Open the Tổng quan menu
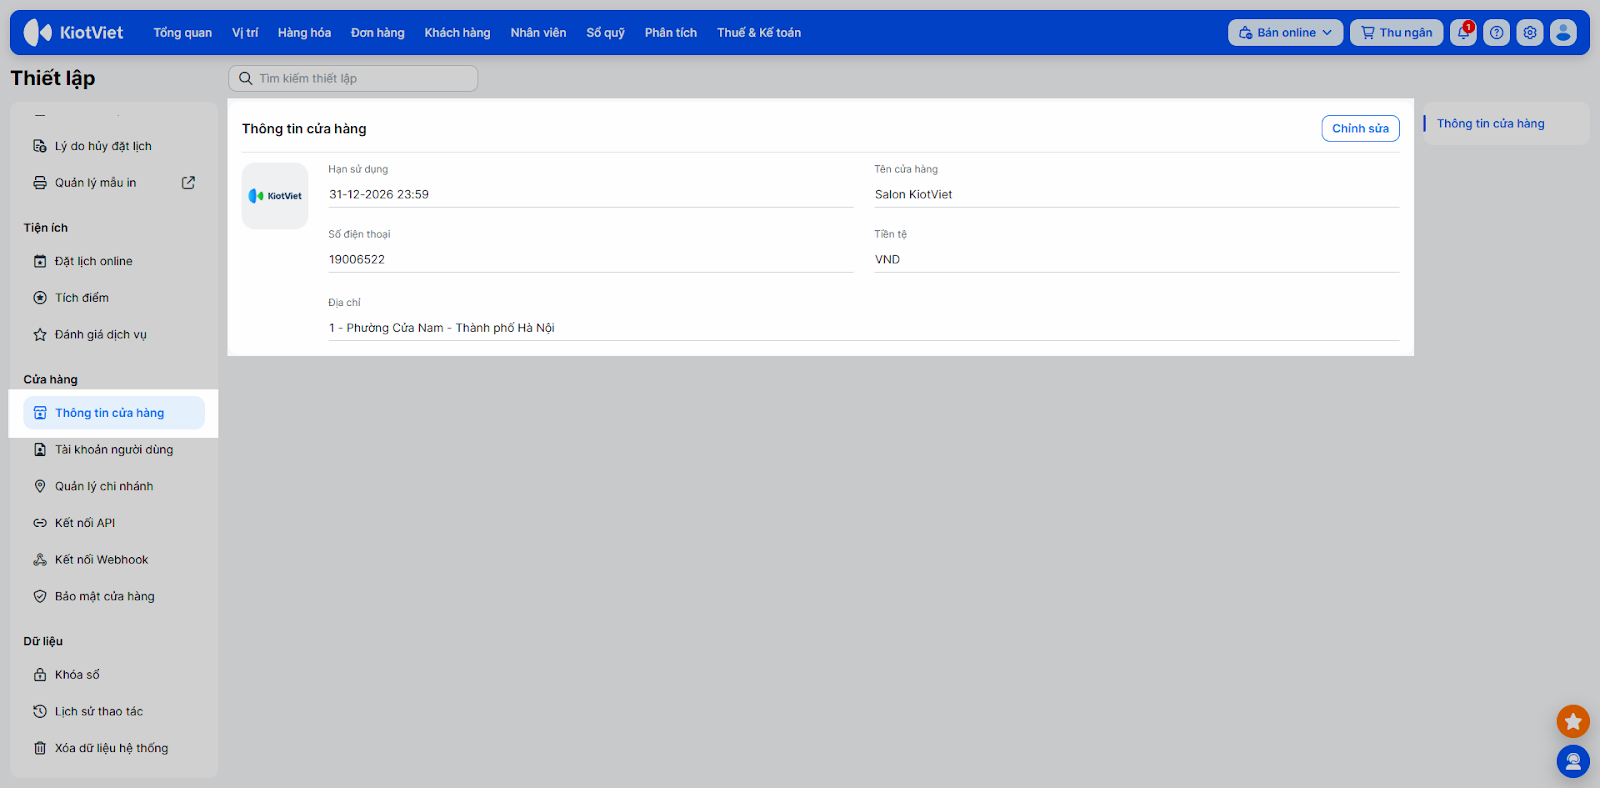This screenshot has width=1600, height=788. pos(183,33)
